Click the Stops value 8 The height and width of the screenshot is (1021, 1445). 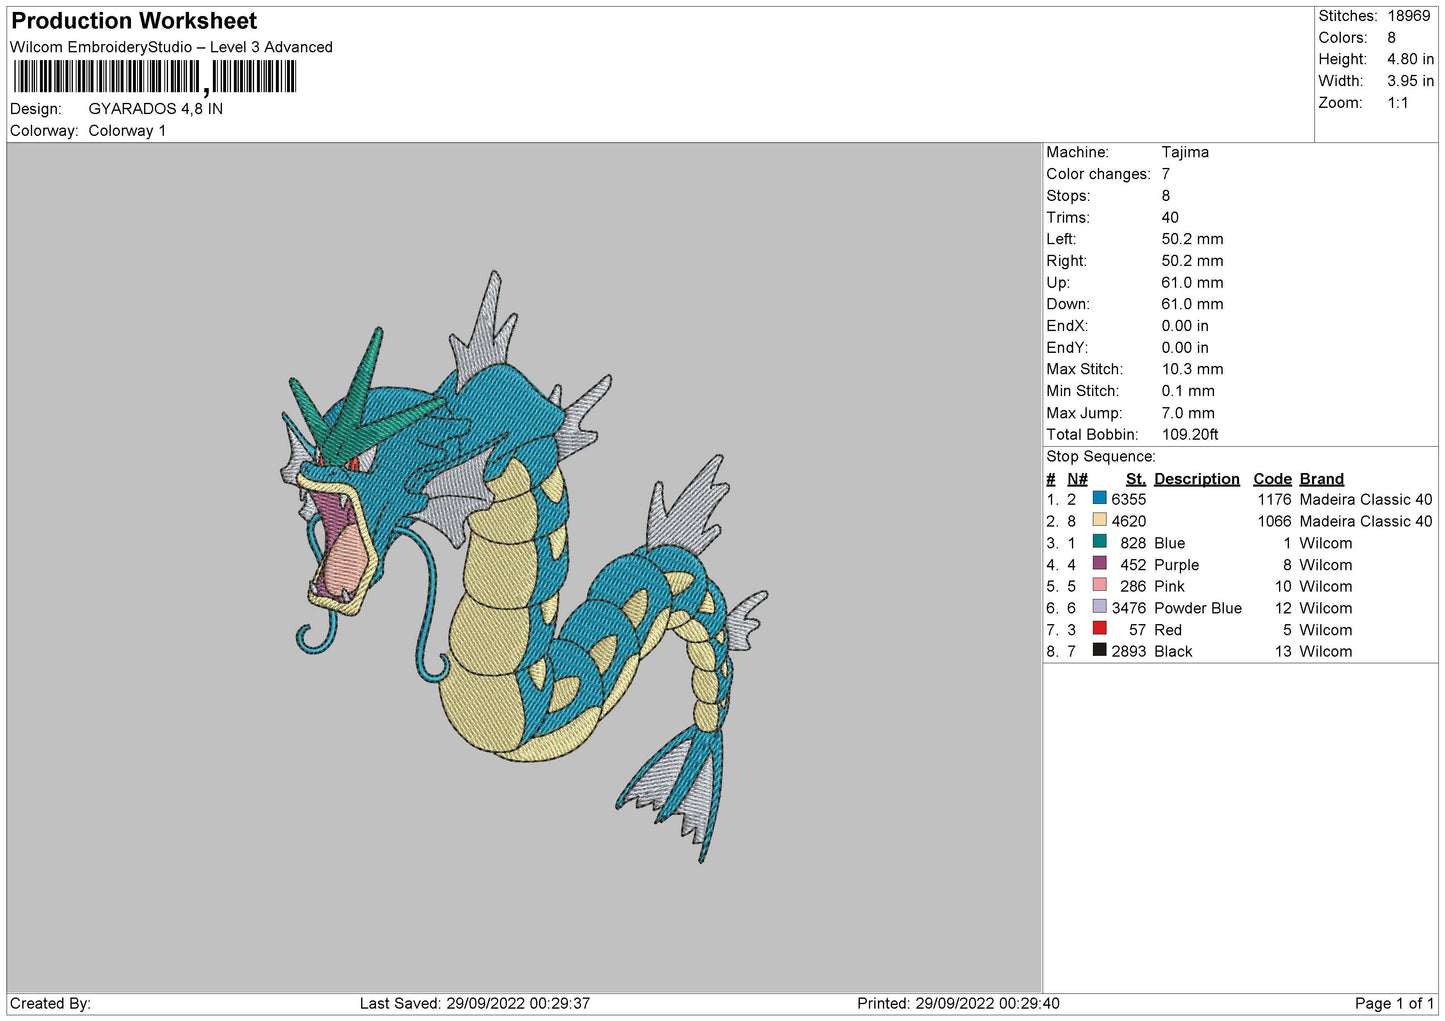[x=1165, y=196]
